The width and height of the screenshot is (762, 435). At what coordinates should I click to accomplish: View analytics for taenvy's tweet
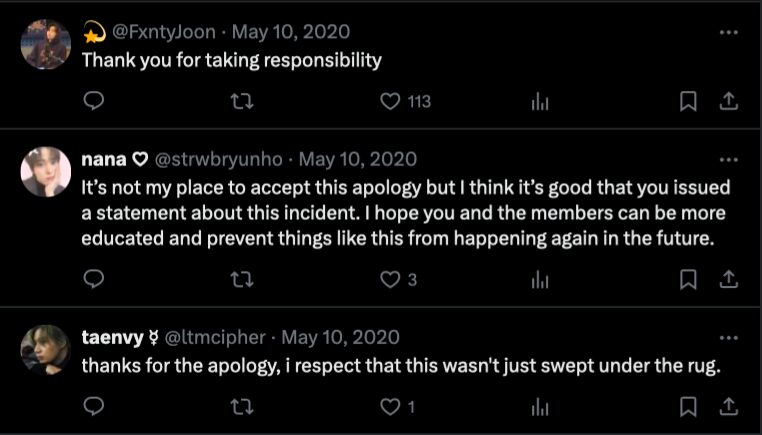[539, 406]
